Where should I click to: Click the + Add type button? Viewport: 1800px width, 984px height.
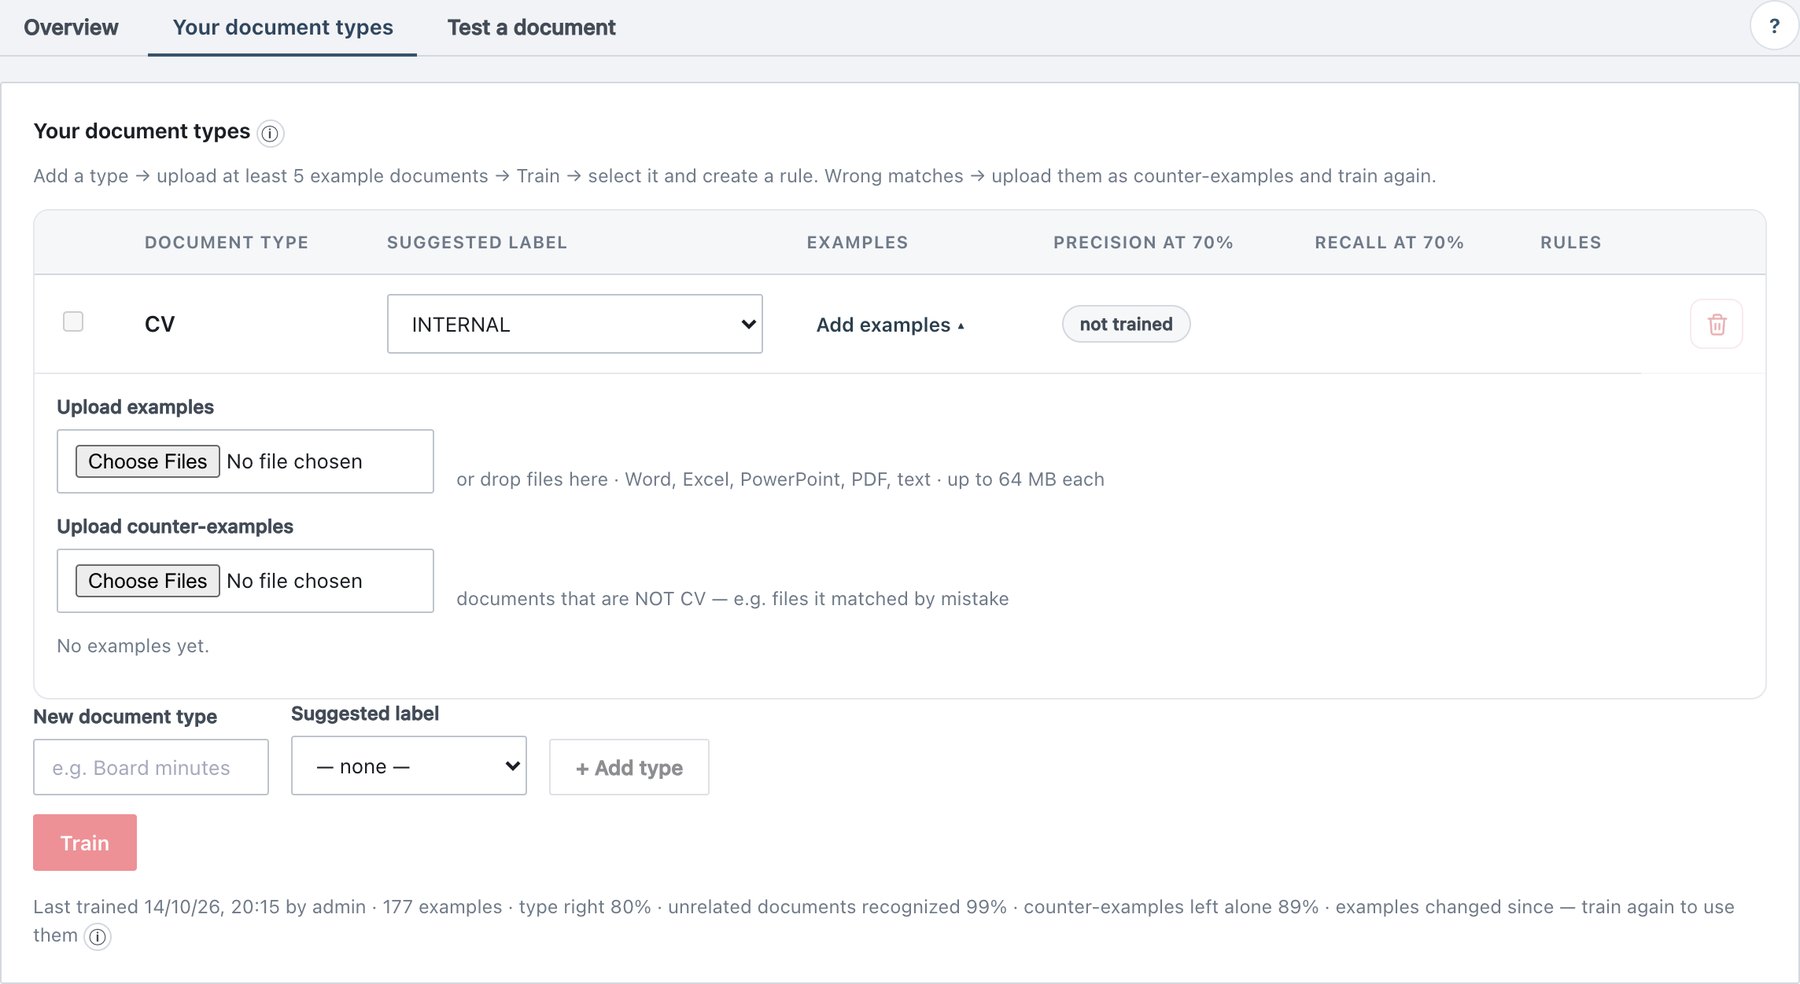point(629,767)
